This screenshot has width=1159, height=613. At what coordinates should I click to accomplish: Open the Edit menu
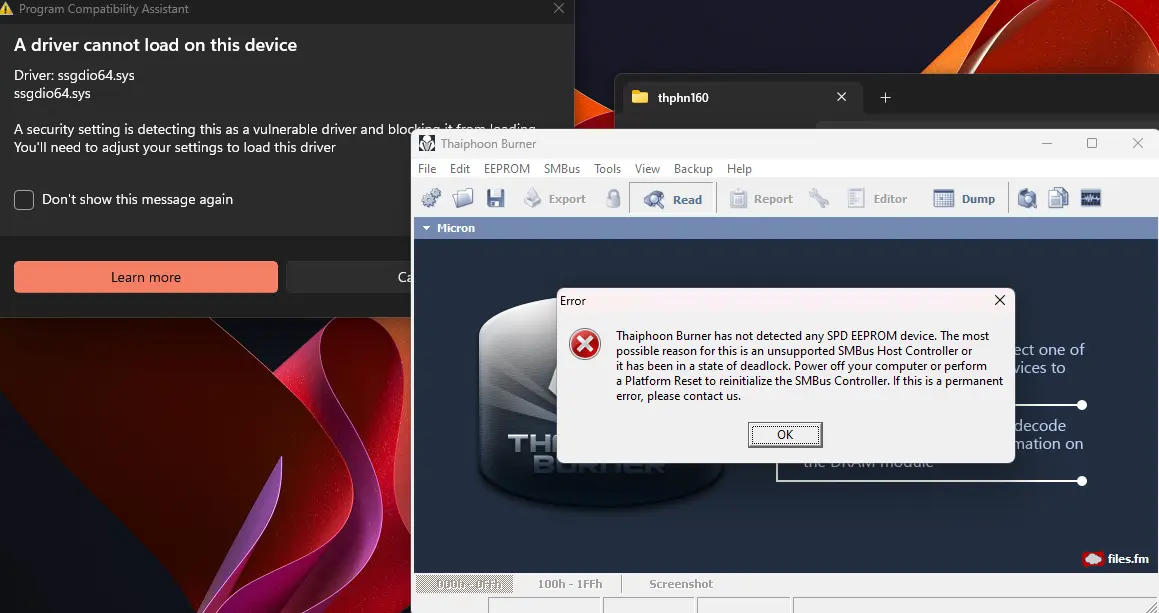pos(460,169)
